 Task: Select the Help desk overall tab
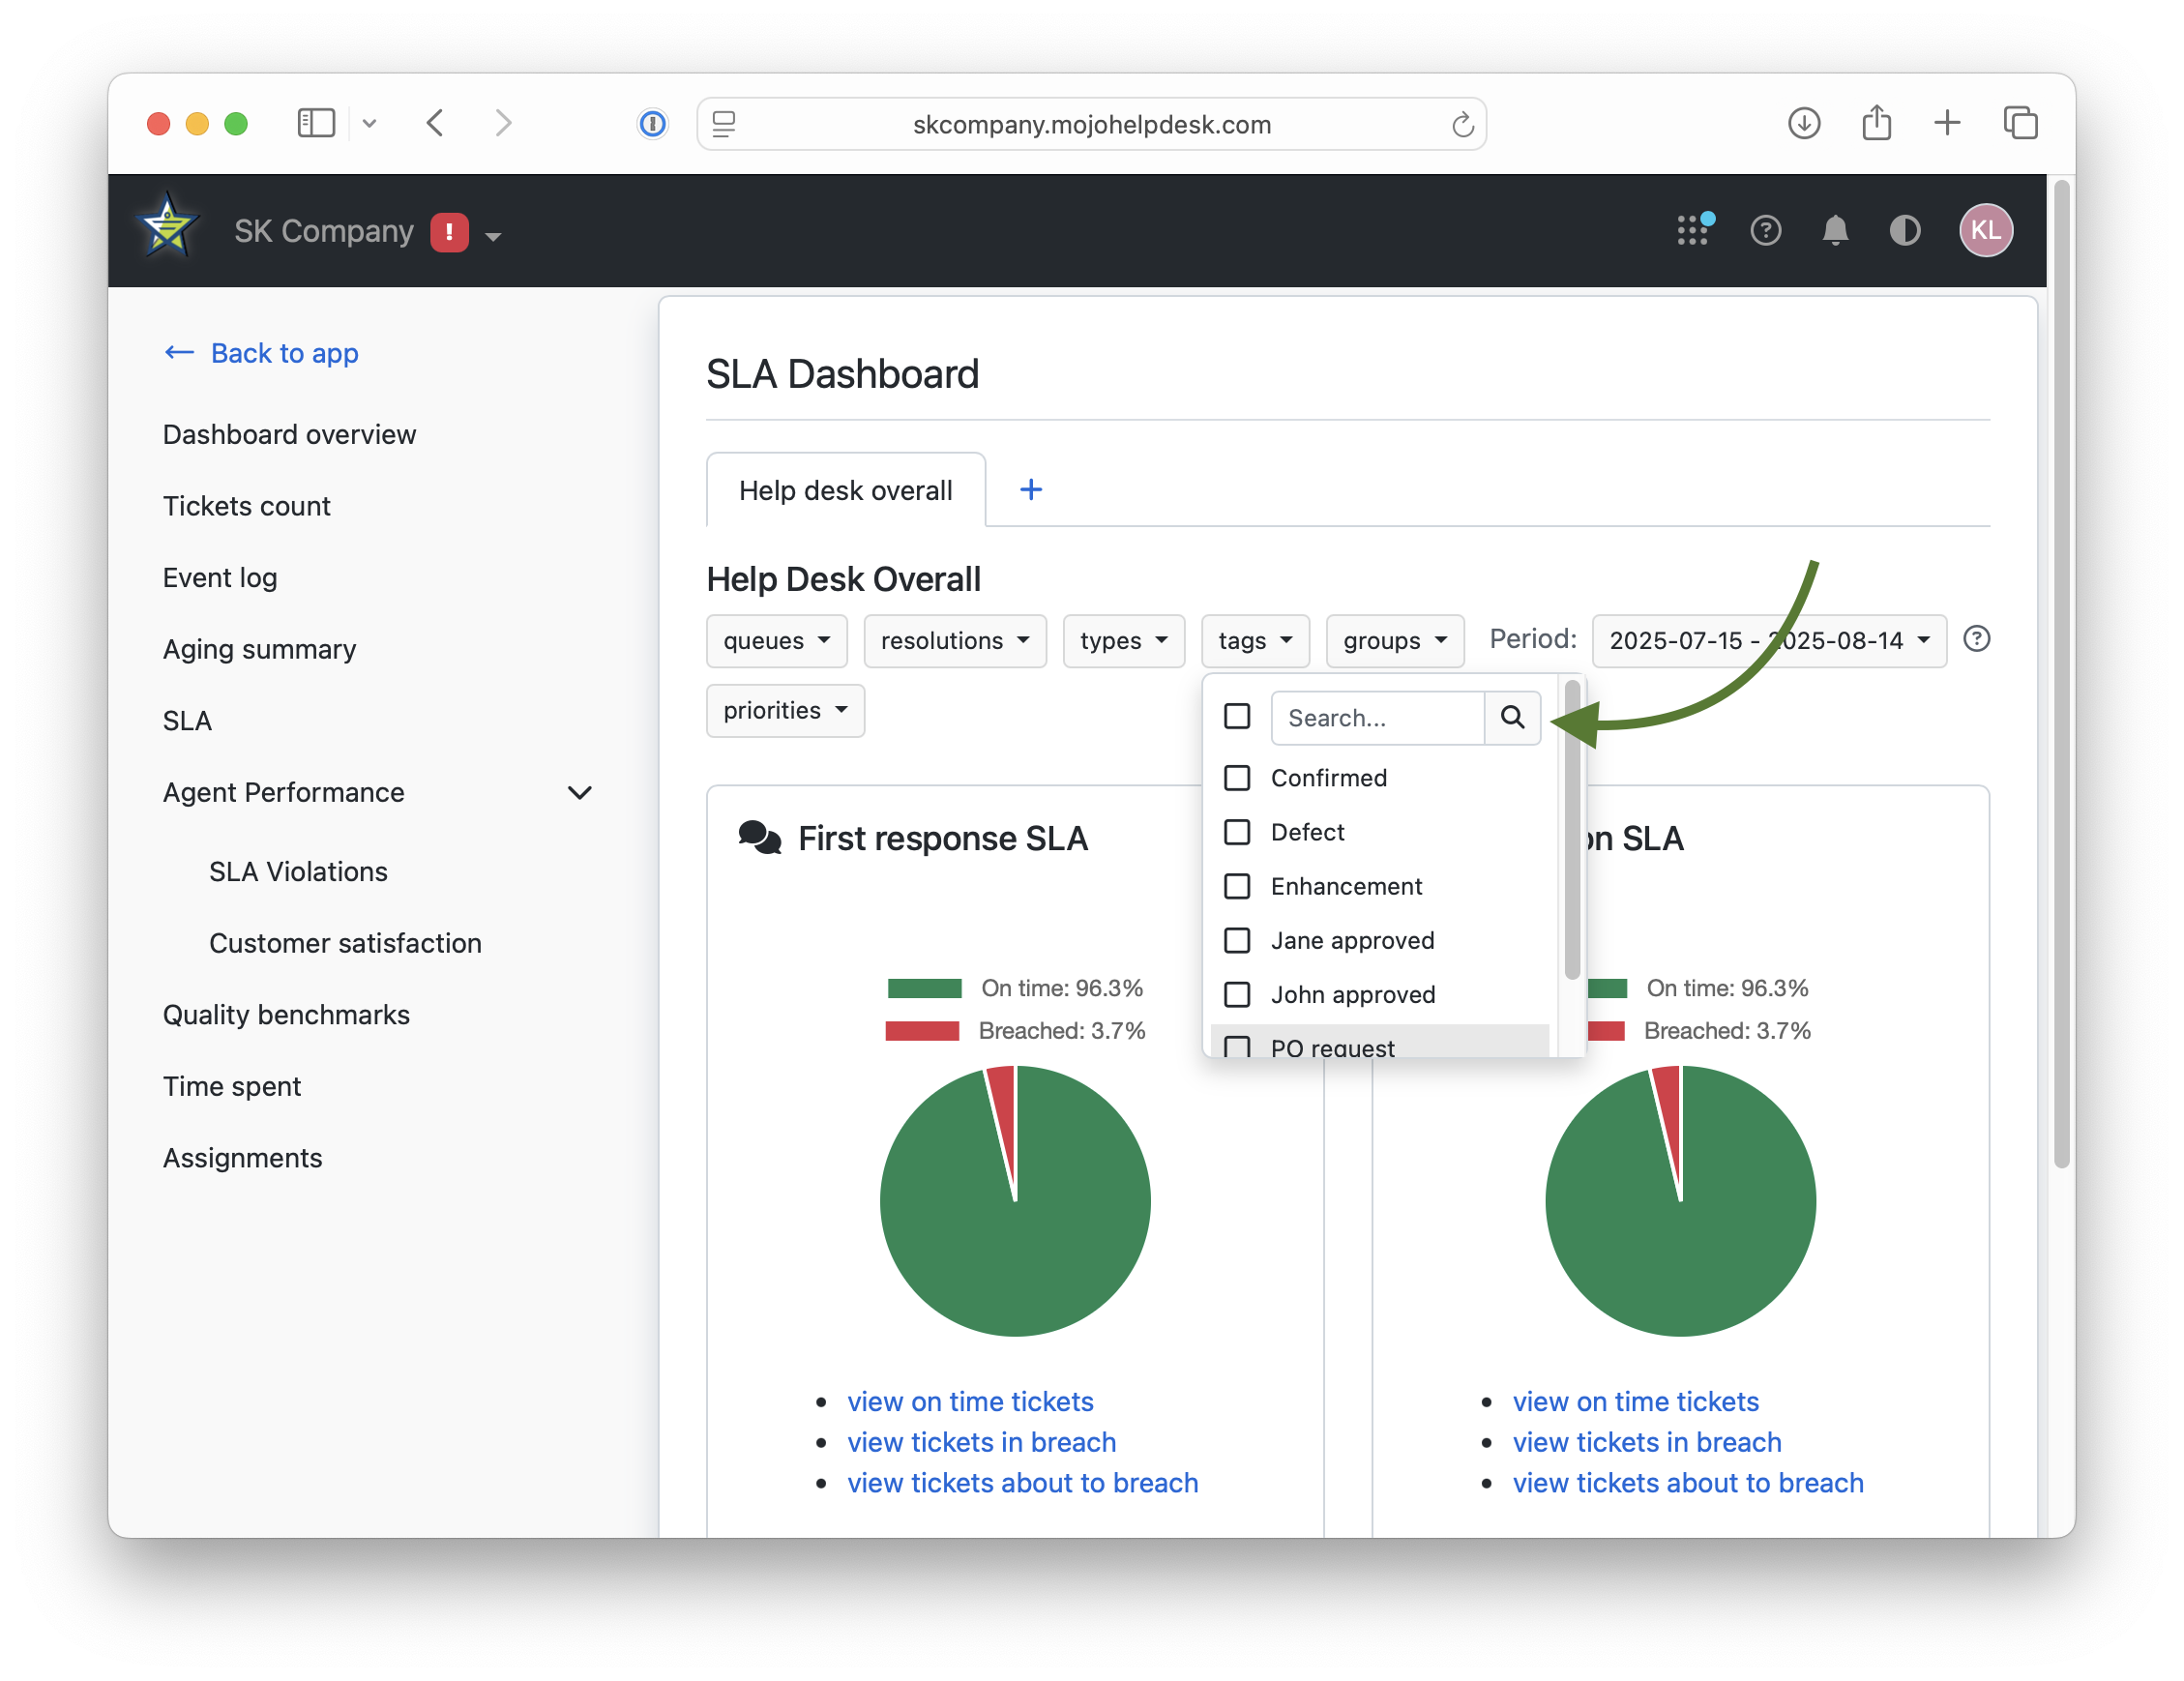[x=845, y=490]
